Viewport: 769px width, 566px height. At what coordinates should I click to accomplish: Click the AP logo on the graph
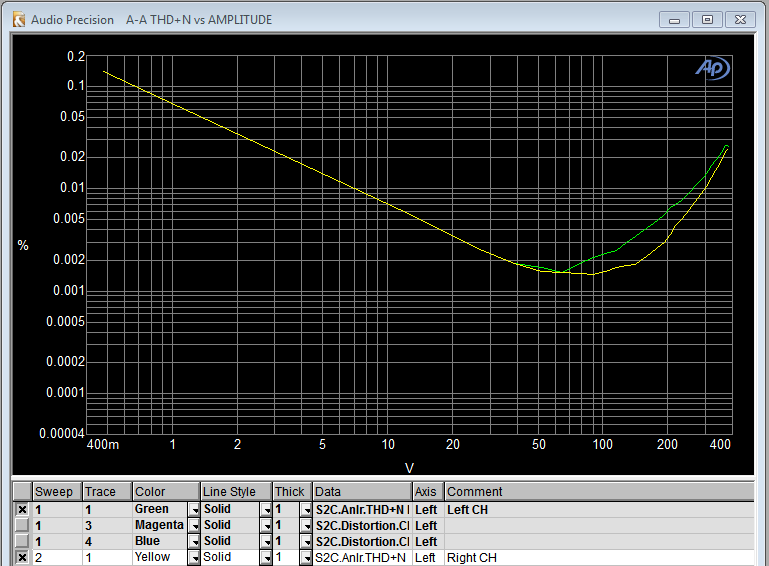pos(713,69)
